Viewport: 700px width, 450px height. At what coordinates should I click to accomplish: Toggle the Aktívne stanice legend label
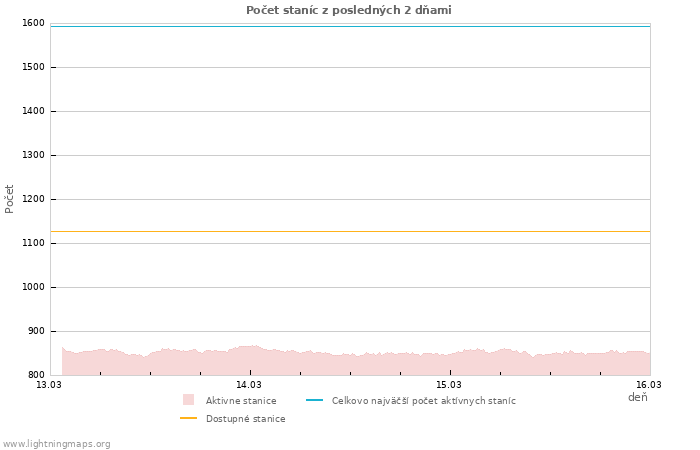coord(241,401)
